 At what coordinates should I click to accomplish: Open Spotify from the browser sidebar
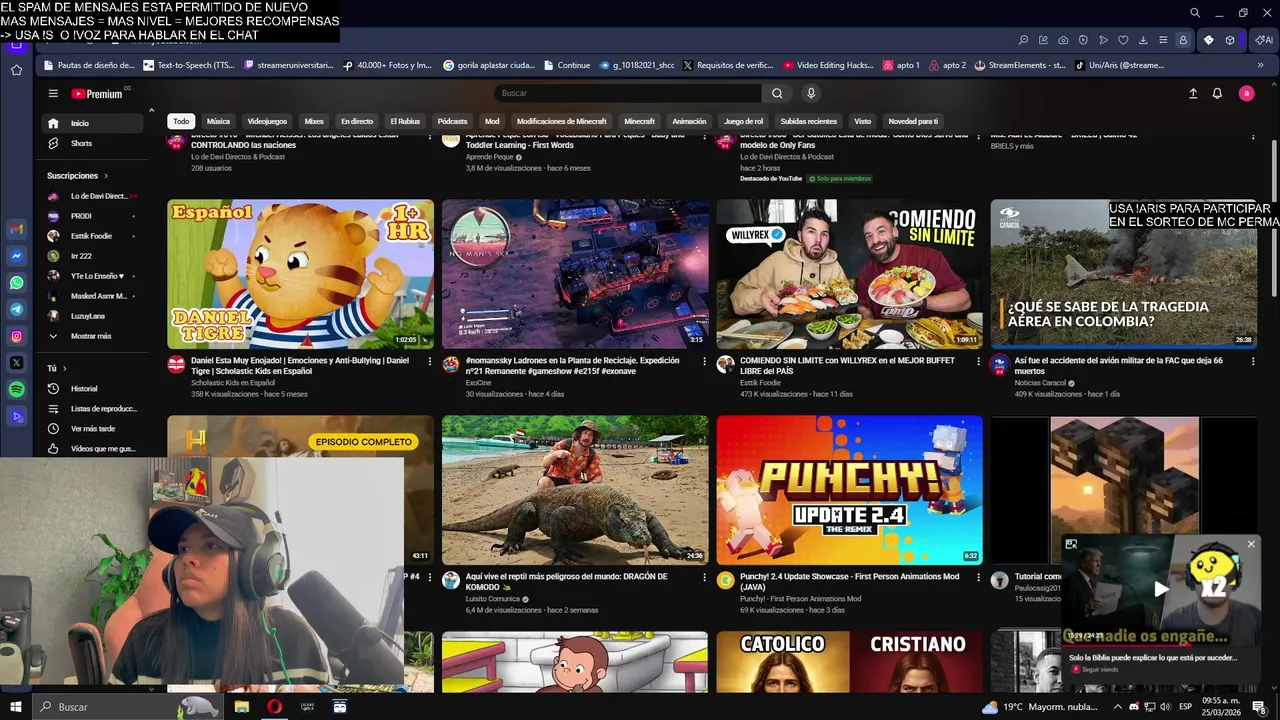tap(17, 390)
